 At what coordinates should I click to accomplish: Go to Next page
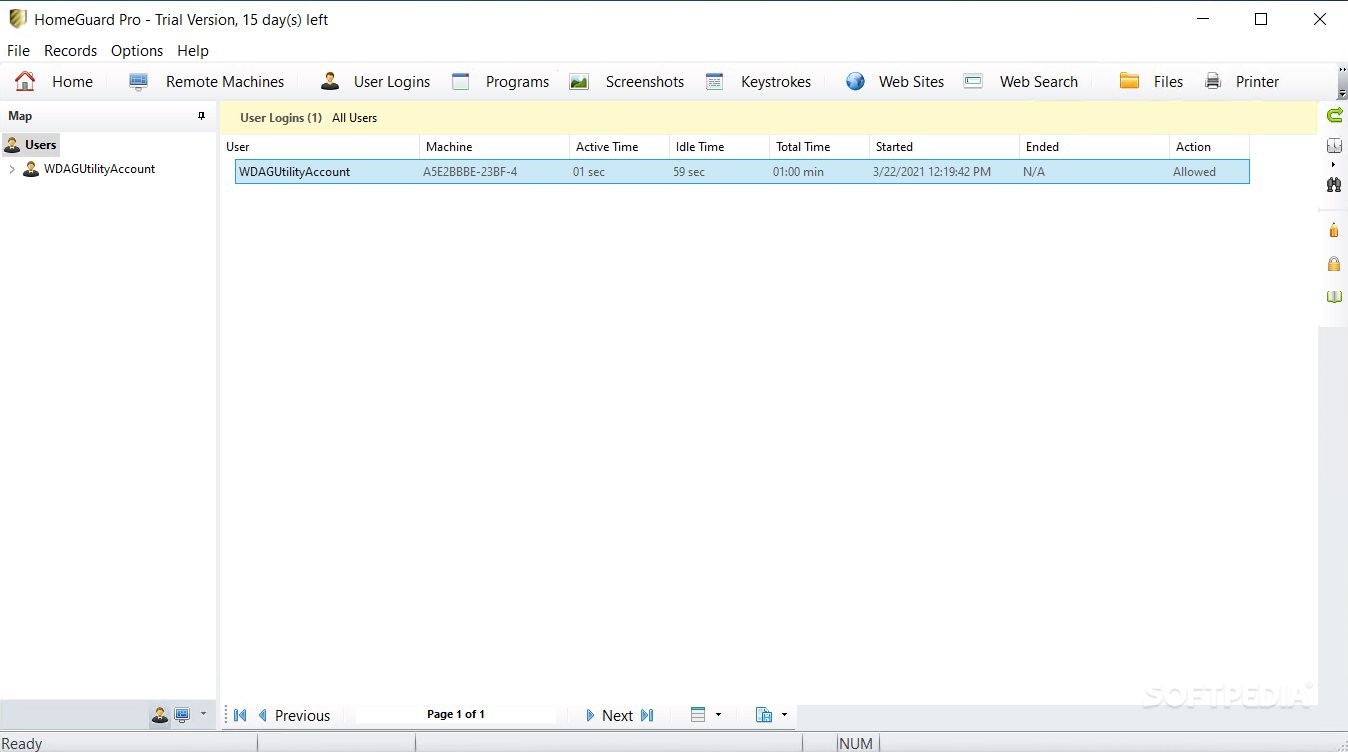[609, 715]
